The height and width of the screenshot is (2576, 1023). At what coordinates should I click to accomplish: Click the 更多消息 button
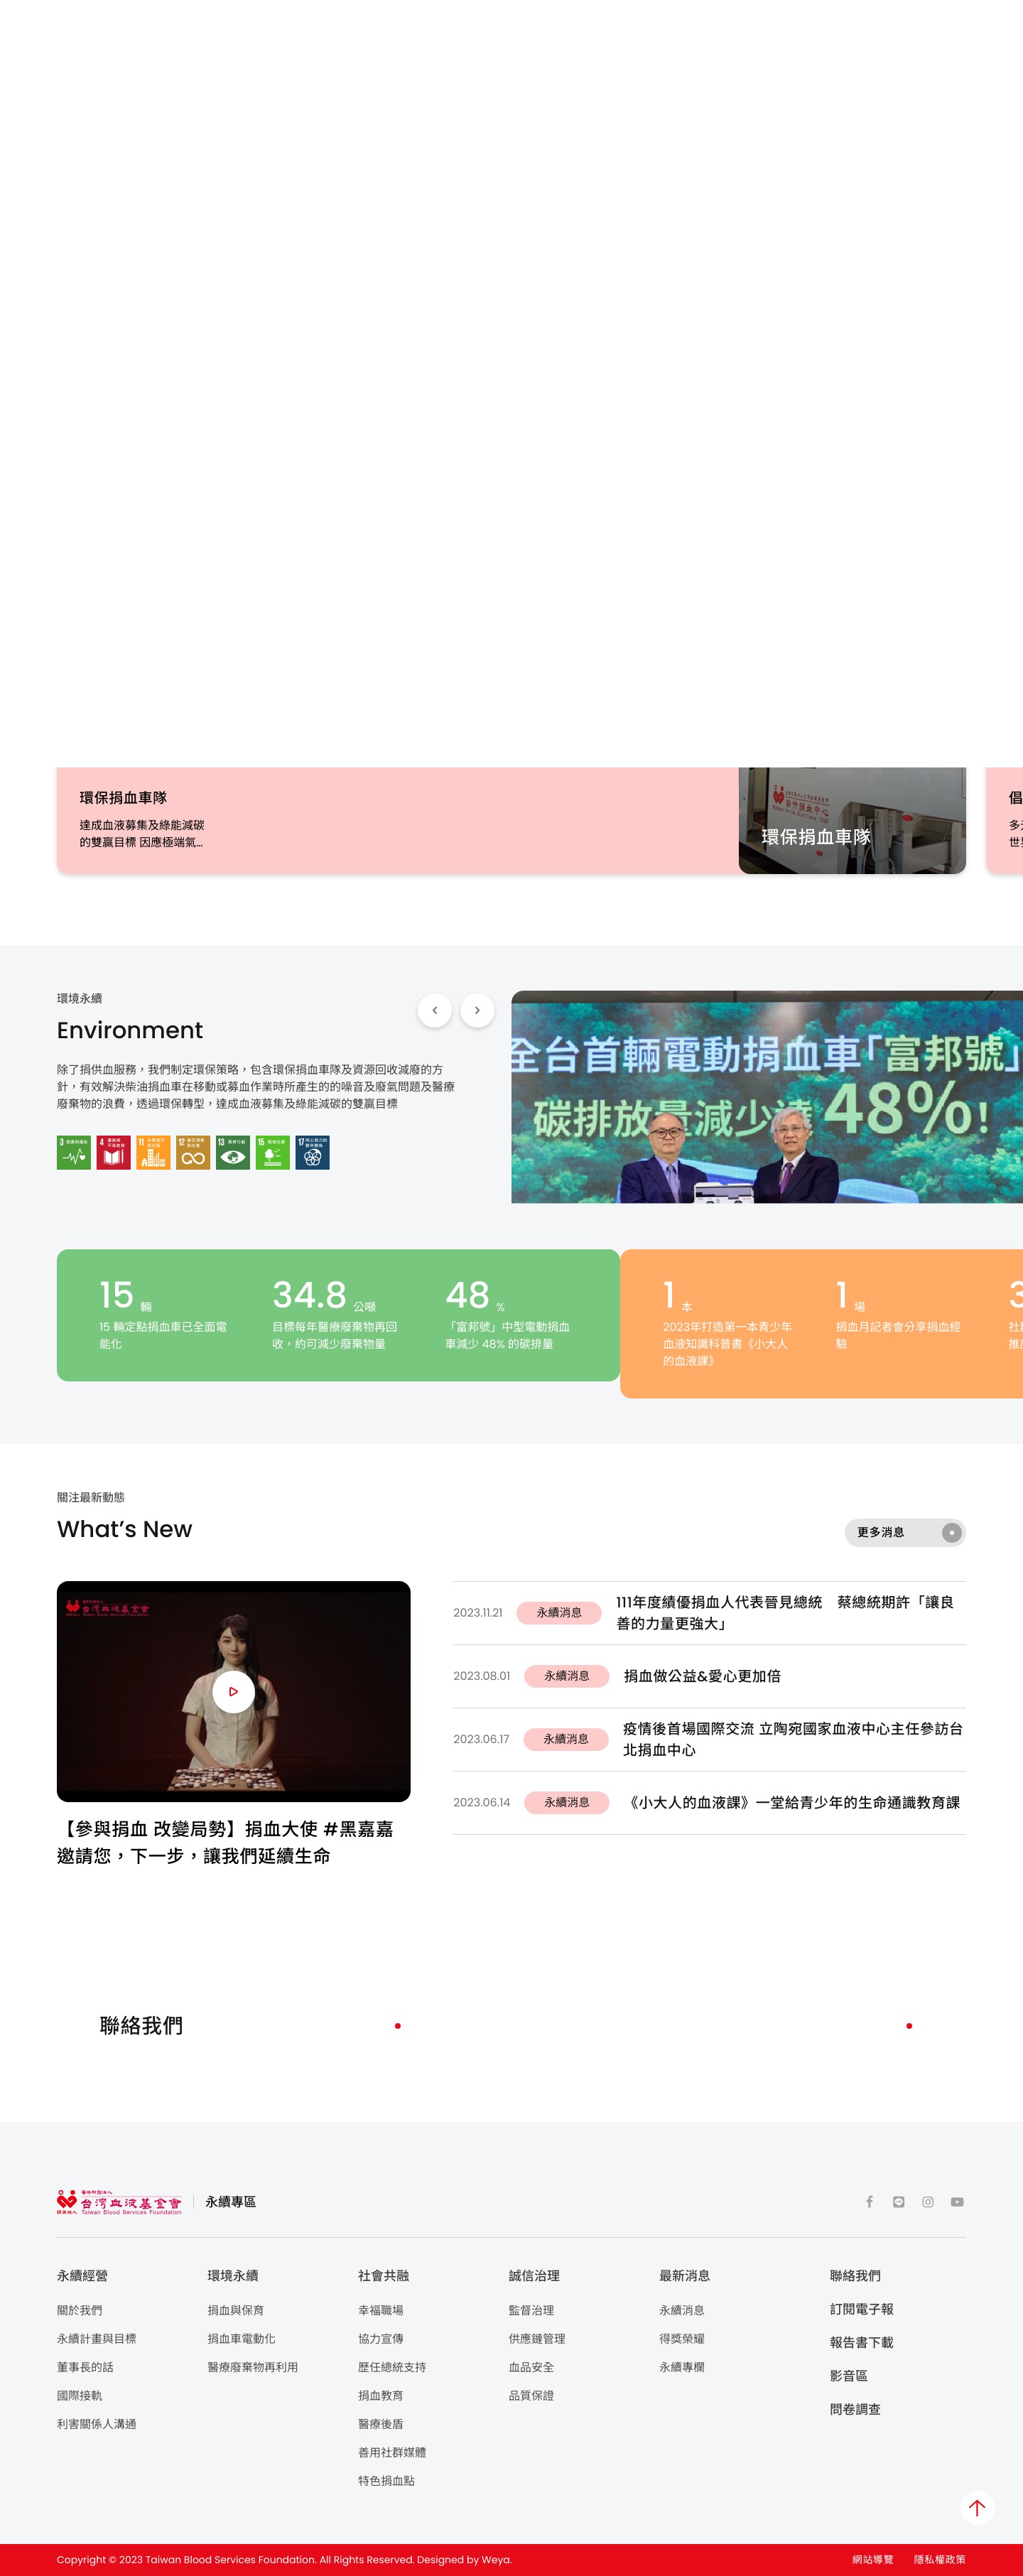coord(904,1532)
